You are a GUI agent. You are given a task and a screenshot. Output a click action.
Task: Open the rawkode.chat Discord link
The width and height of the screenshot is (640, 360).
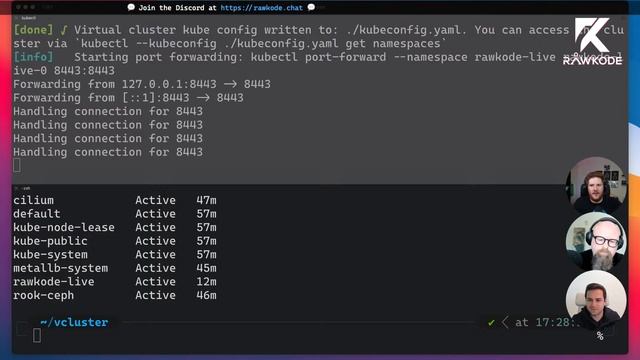point(261,8)
